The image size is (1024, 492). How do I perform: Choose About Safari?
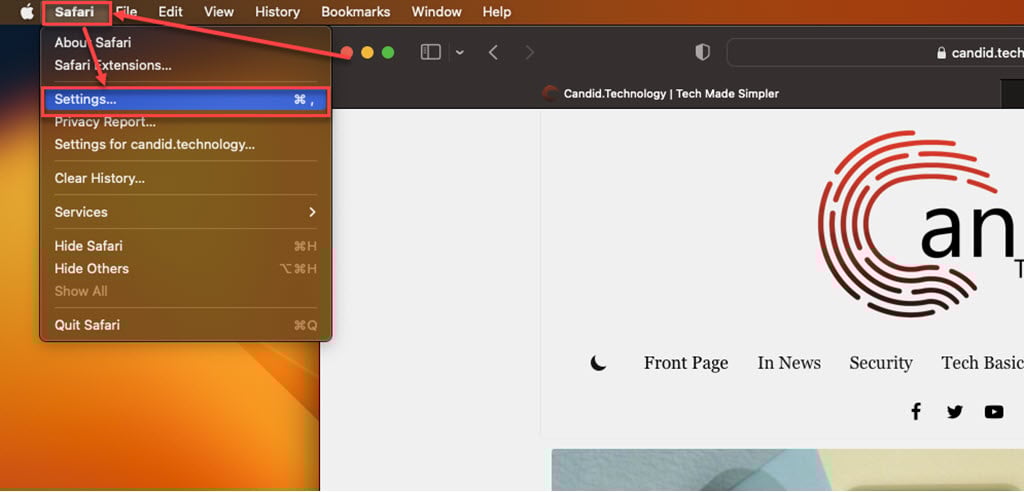coord(186,42)
